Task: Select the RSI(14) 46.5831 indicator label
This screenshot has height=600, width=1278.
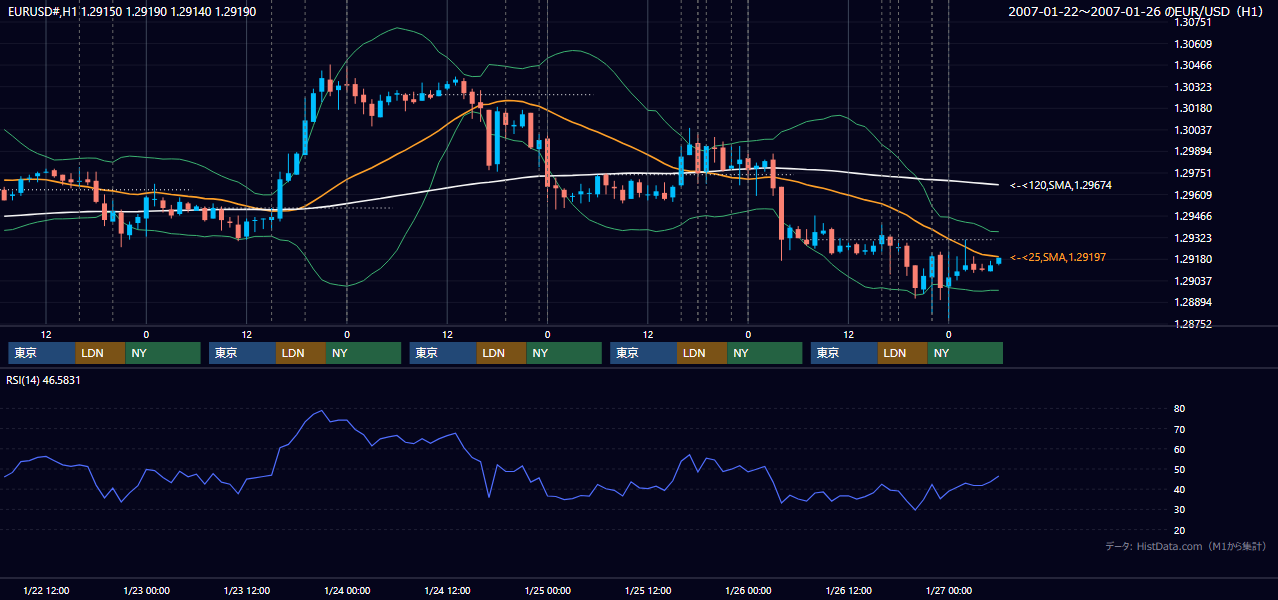Action: [43, 380]
